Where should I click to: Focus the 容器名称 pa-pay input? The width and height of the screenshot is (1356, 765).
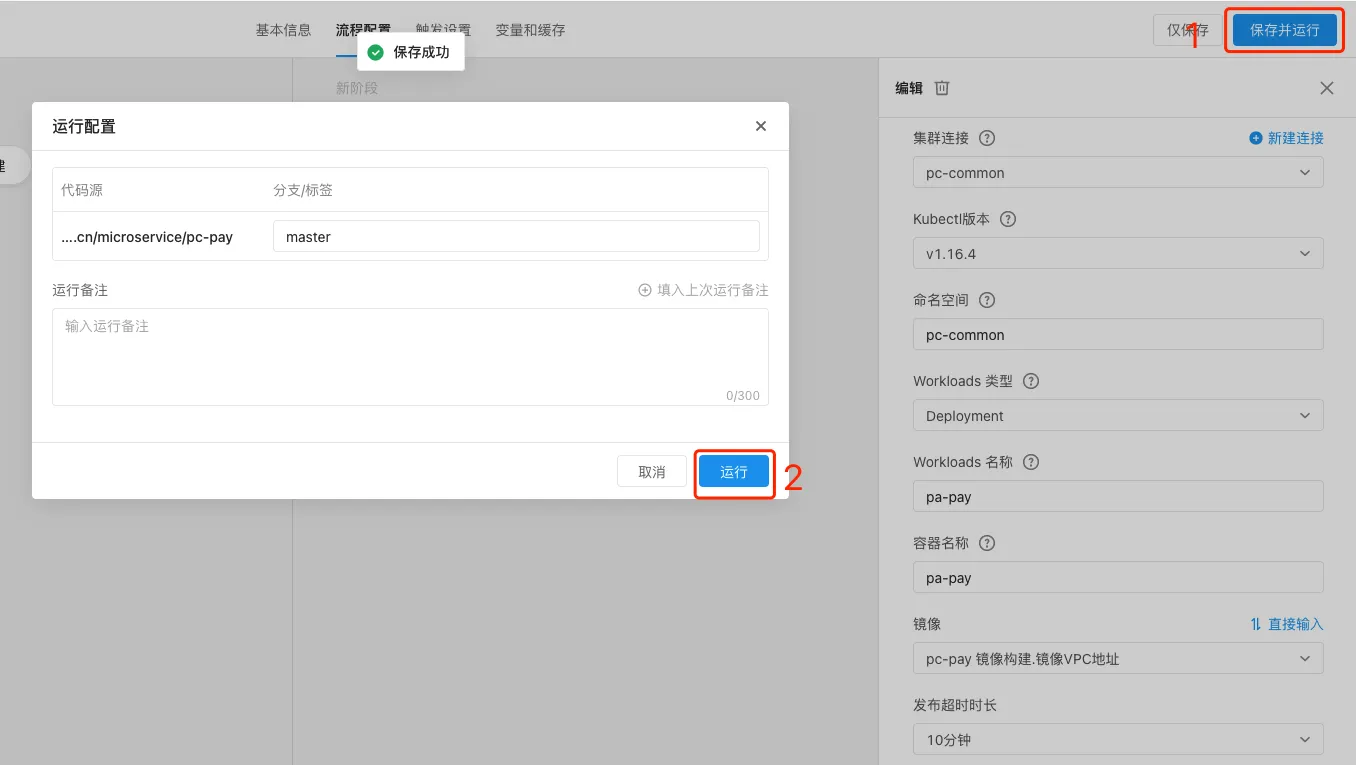1118,578
